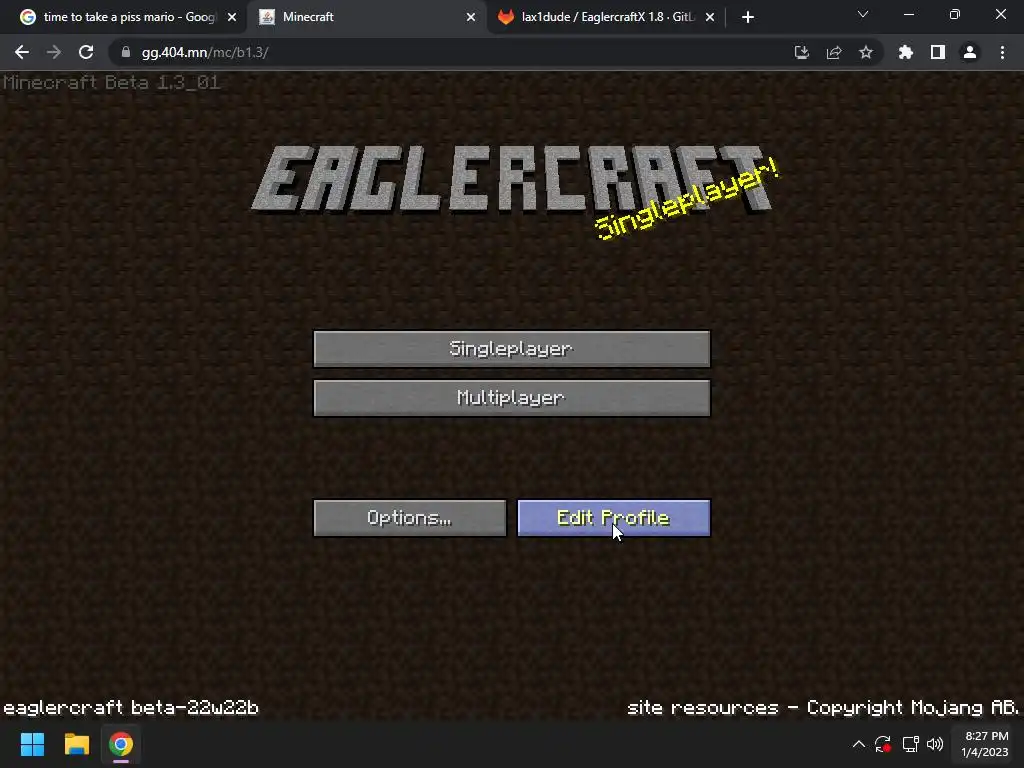
Task: Open the Options... menu
Action: click(x=409, y=518)
